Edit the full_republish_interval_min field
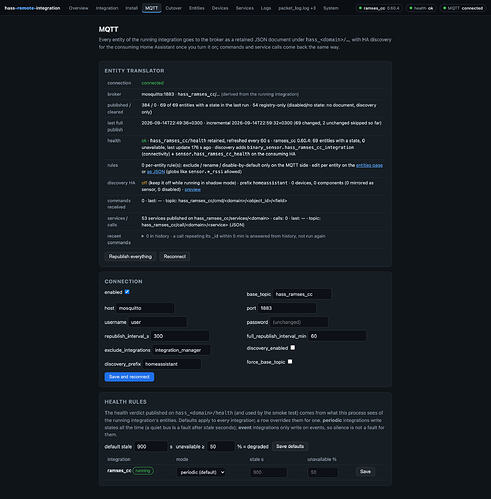Image resolution: width=491 pixels, height=499 pixels. coord(337,336)
